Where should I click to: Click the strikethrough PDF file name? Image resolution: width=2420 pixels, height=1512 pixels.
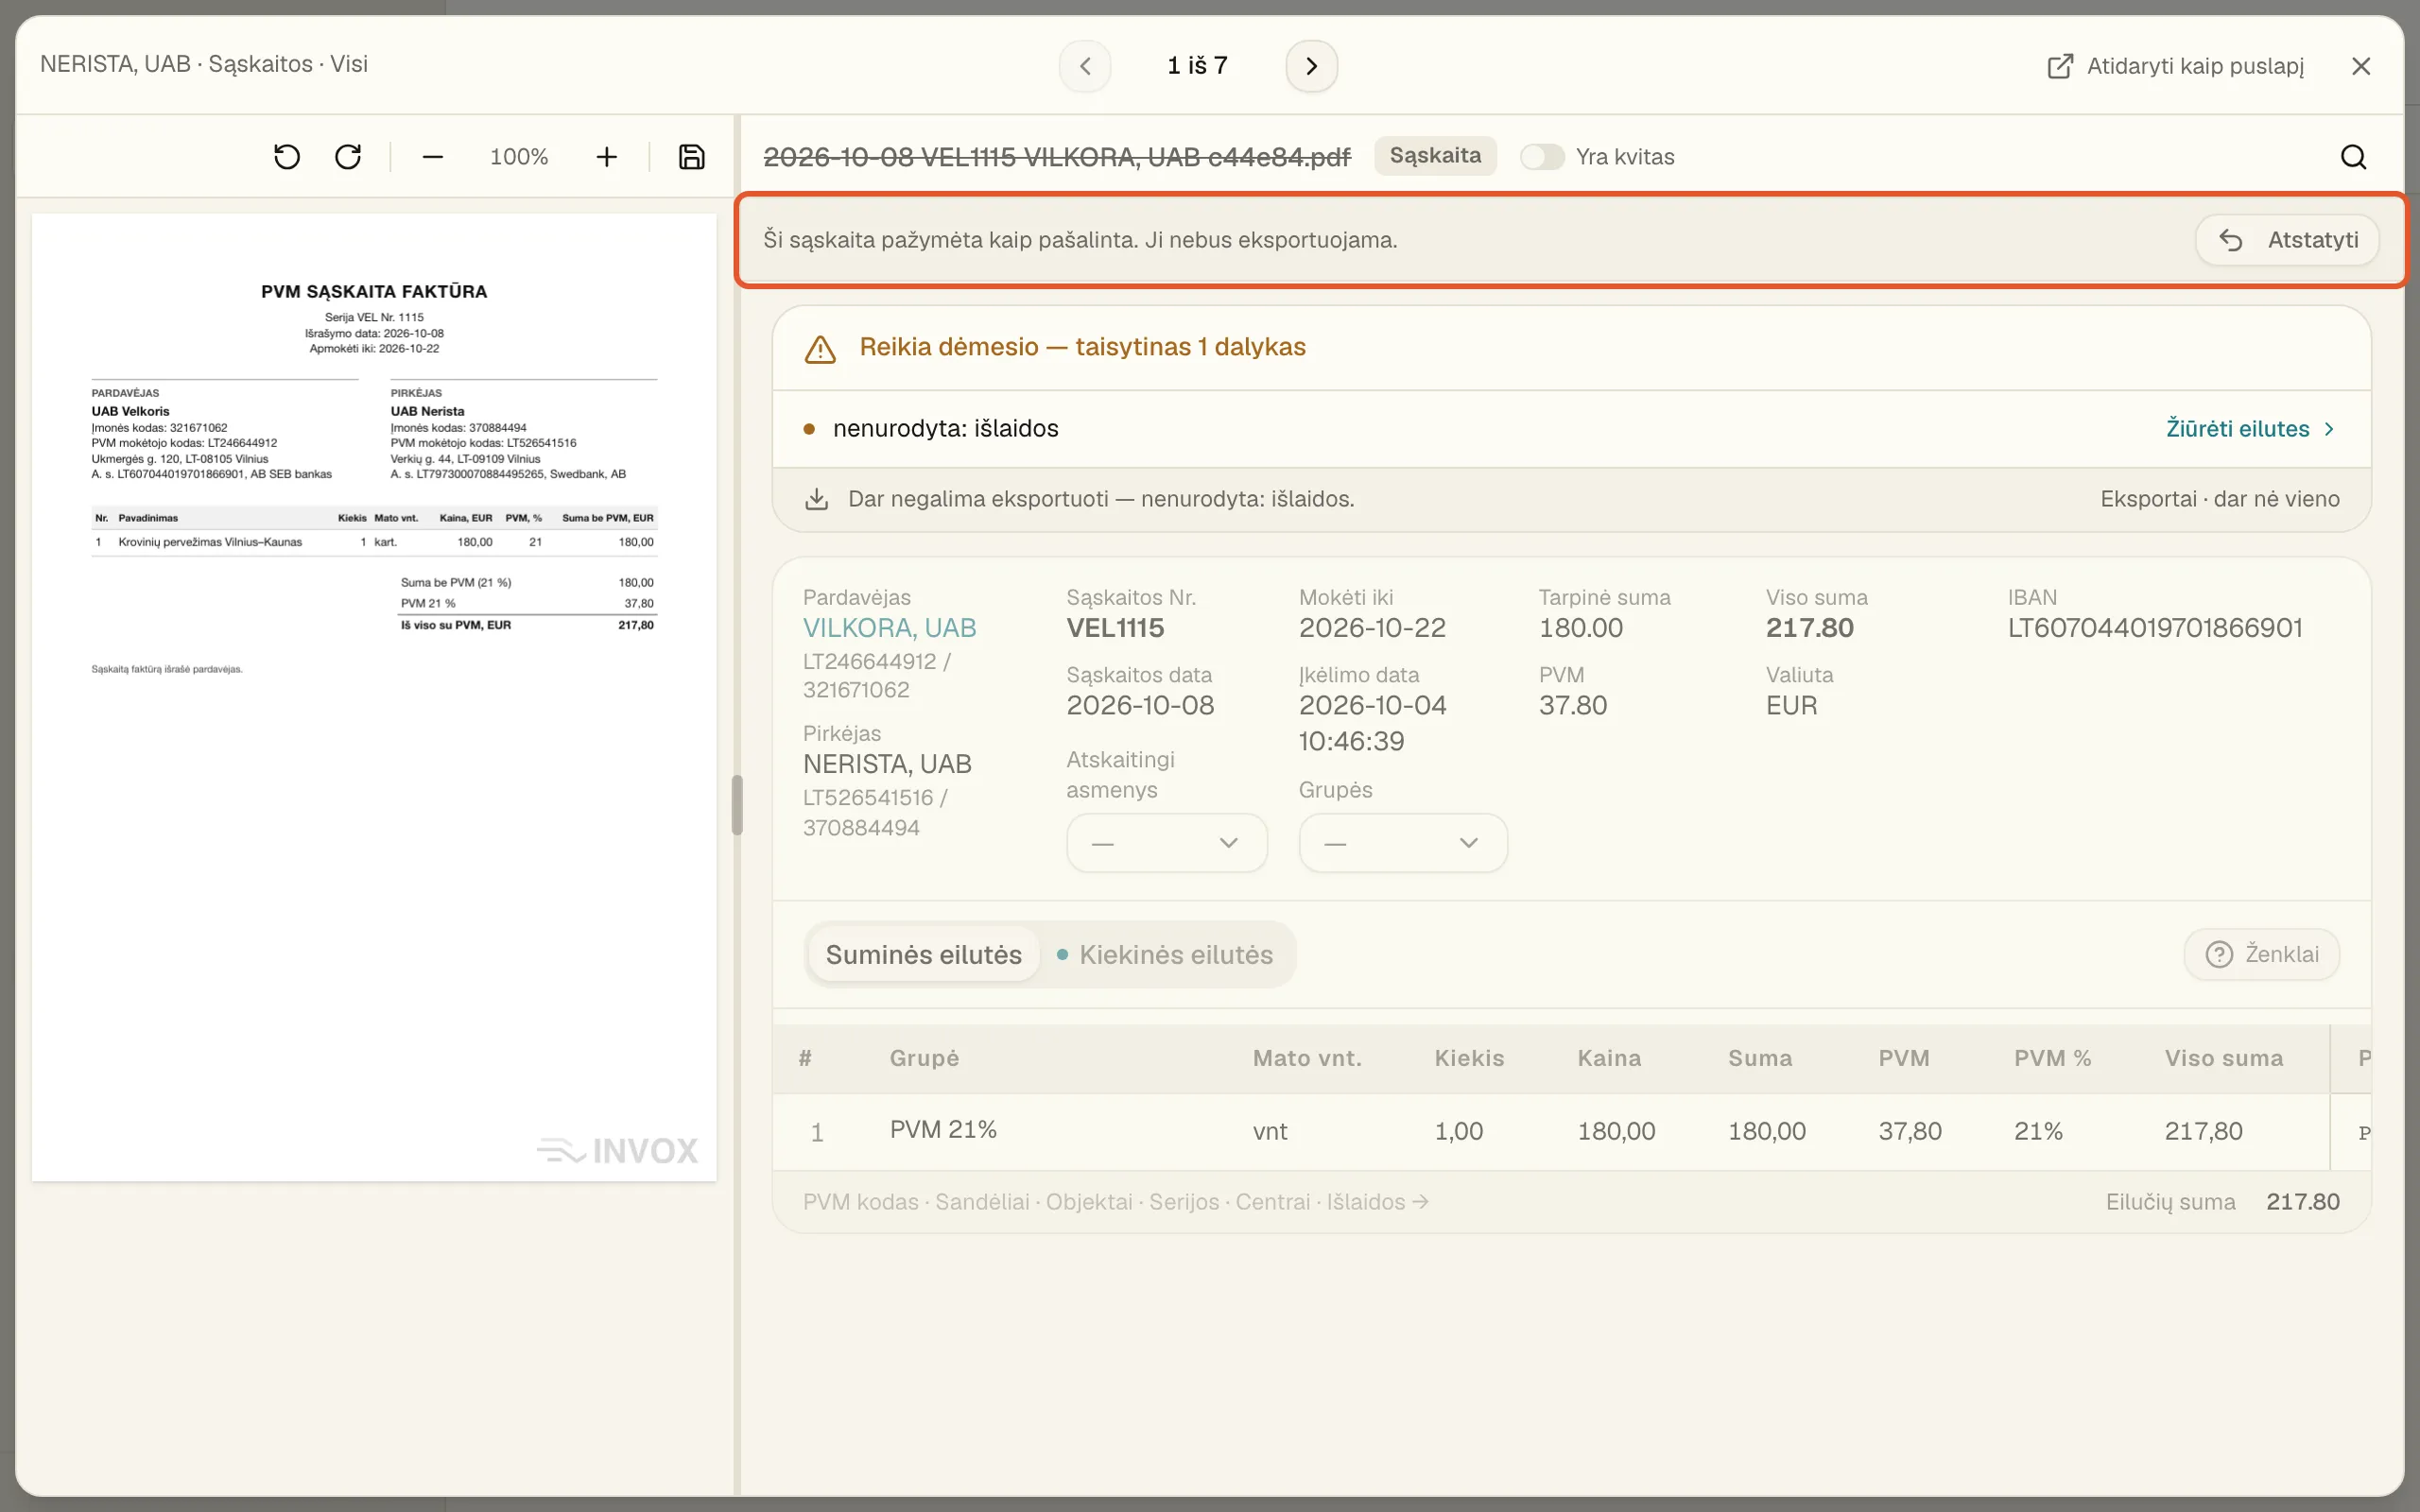pos(1057,157)
